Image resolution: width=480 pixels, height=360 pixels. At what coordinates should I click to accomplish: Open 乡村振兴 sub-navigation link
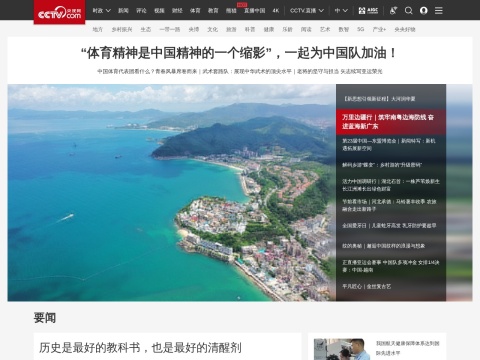click(x=122, y=29)
